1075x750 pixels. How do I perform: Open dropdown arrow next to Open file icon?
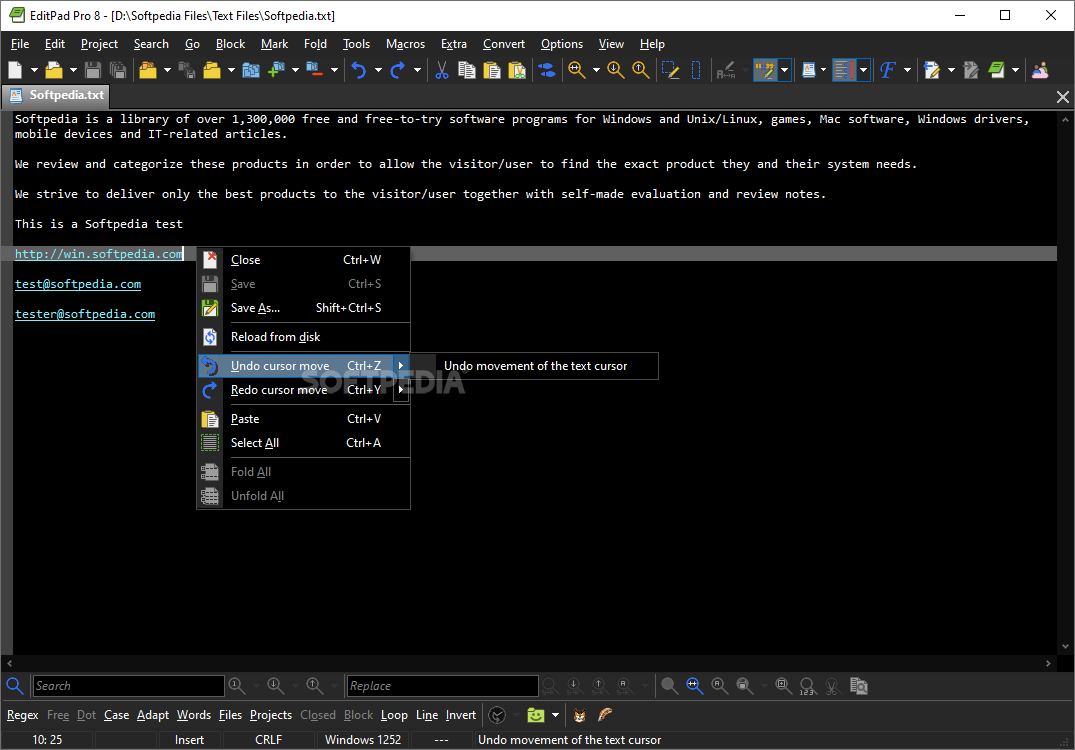pos(73,70)
